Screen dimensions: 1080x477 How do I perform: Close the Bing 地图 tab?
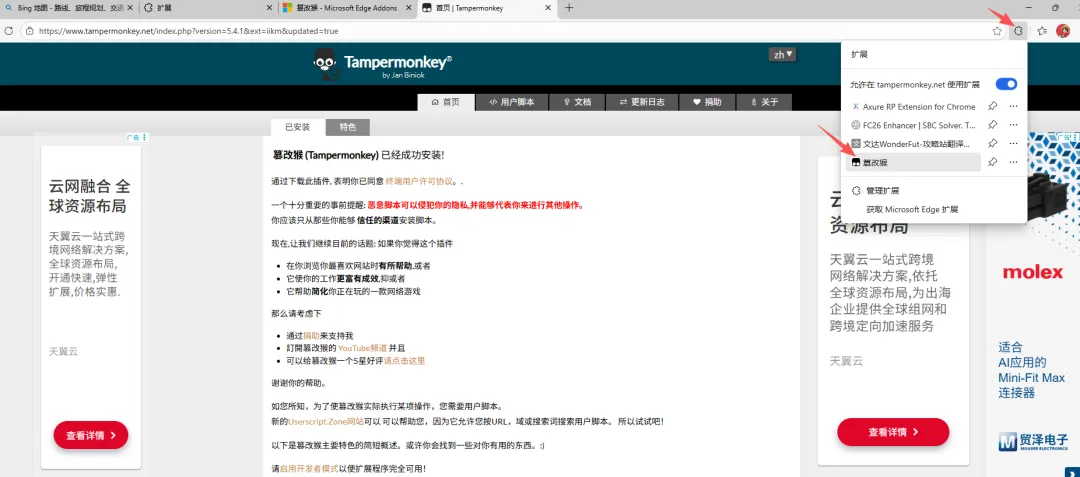pos(130,8)
